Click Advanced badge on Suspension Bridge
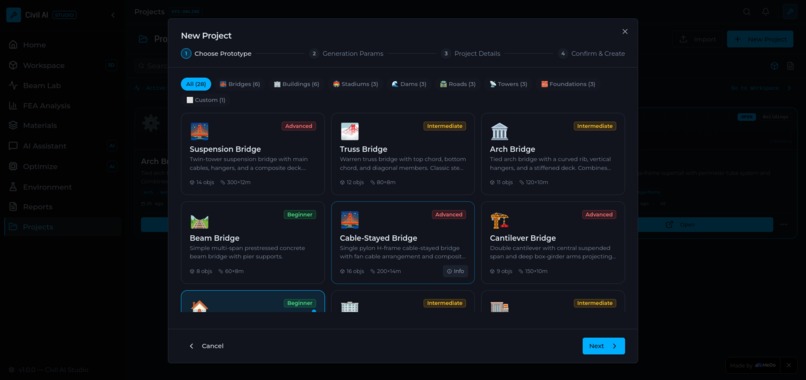 (299, 126)
